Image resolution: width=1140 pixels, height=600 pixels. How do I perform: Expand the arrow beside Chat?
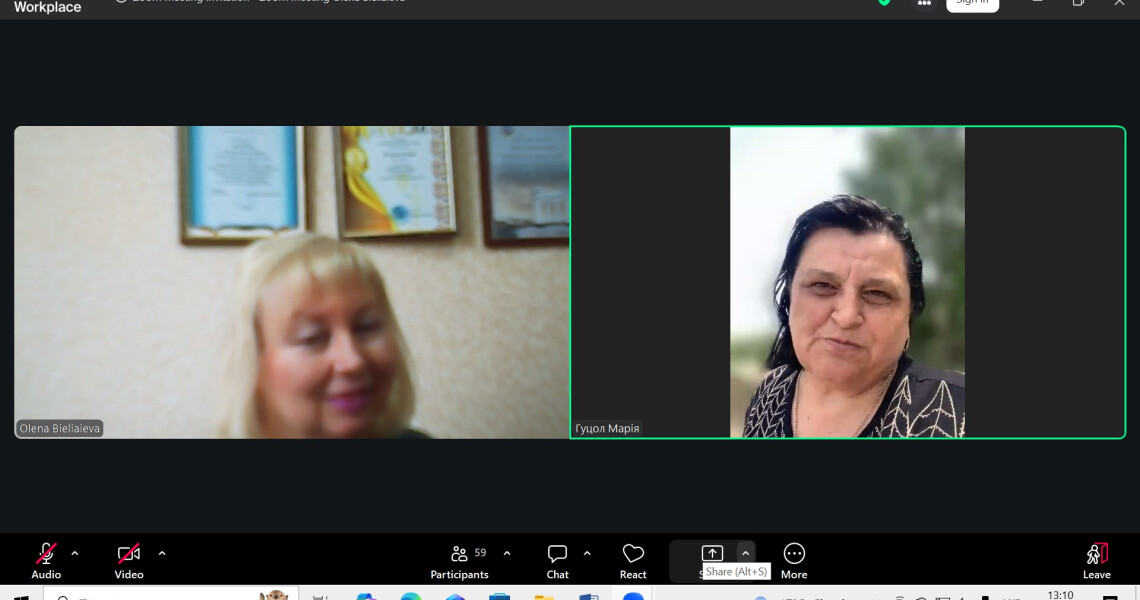[587, 553]
